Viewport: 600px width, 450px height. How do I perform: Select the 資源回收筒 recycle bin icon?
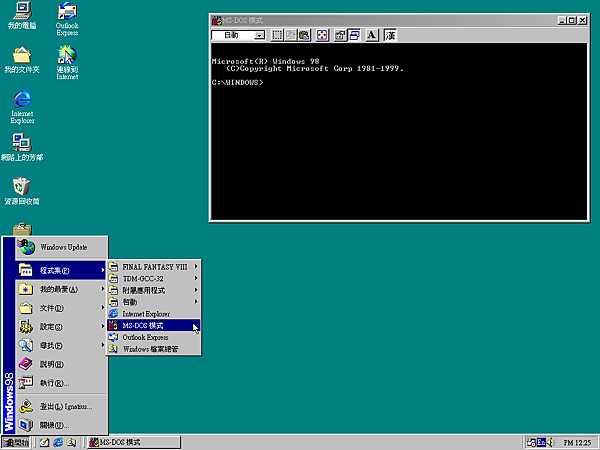(x=22, y=191)
